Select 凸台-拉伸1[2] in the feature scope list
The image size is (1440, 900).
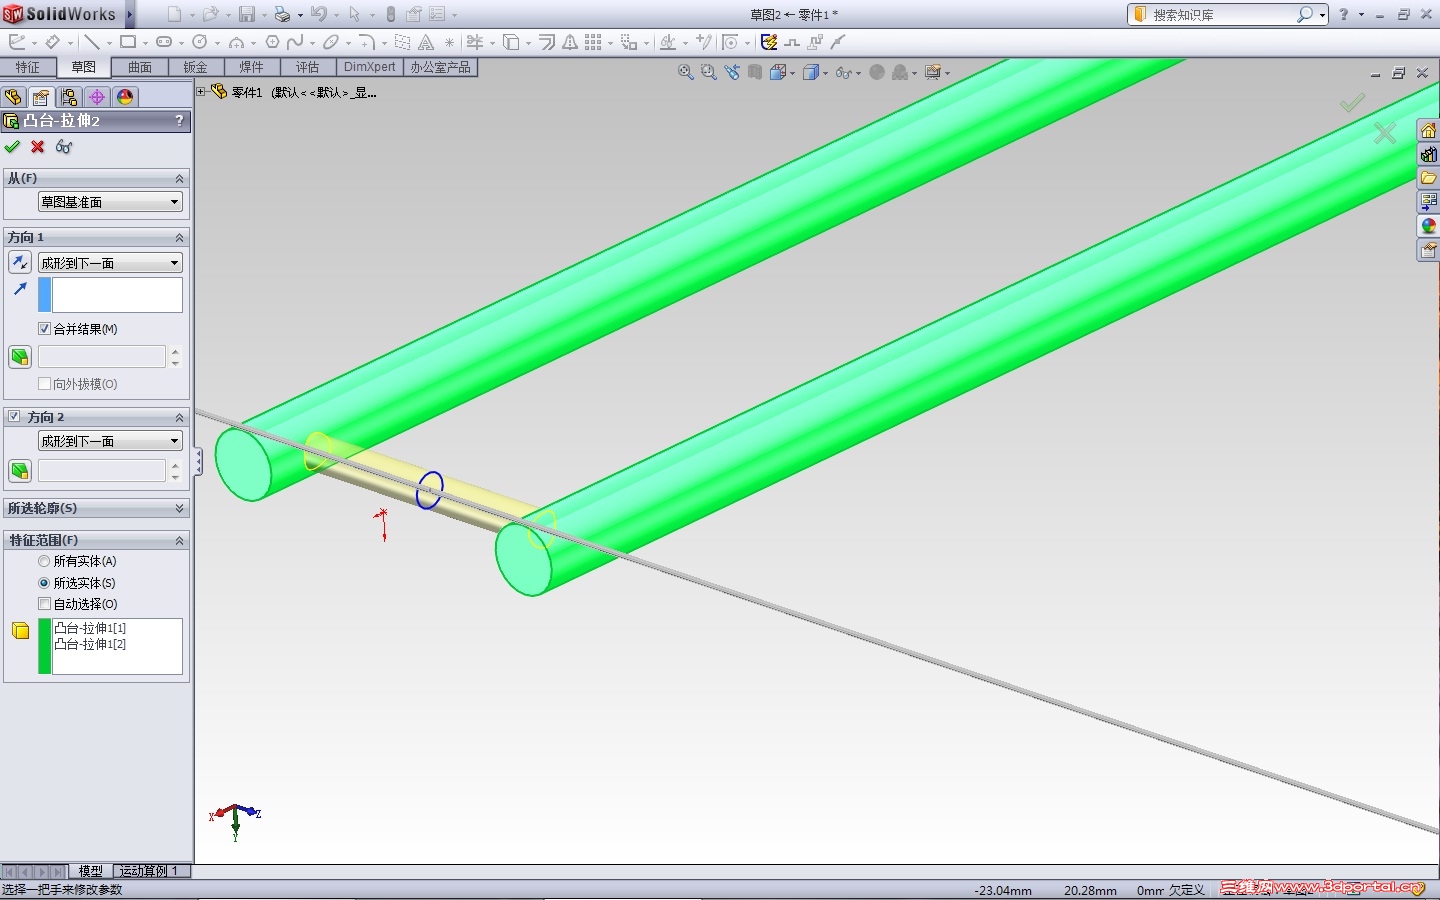coord(90,644)
